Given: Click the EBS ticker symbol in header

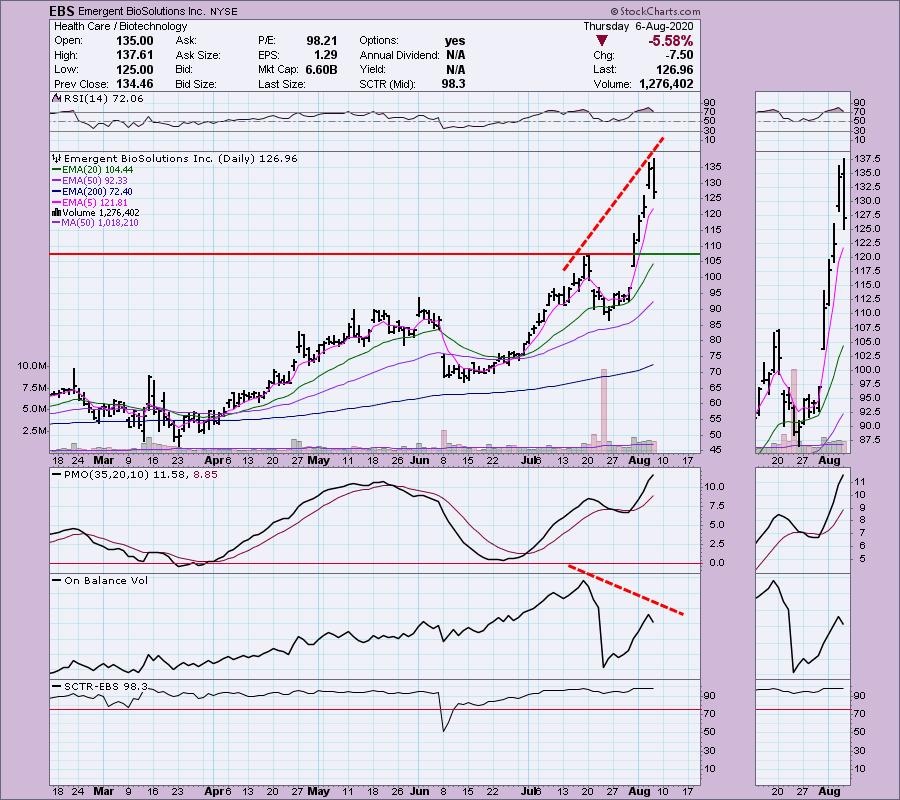Looking at the screenshot, I should point(61,11).
